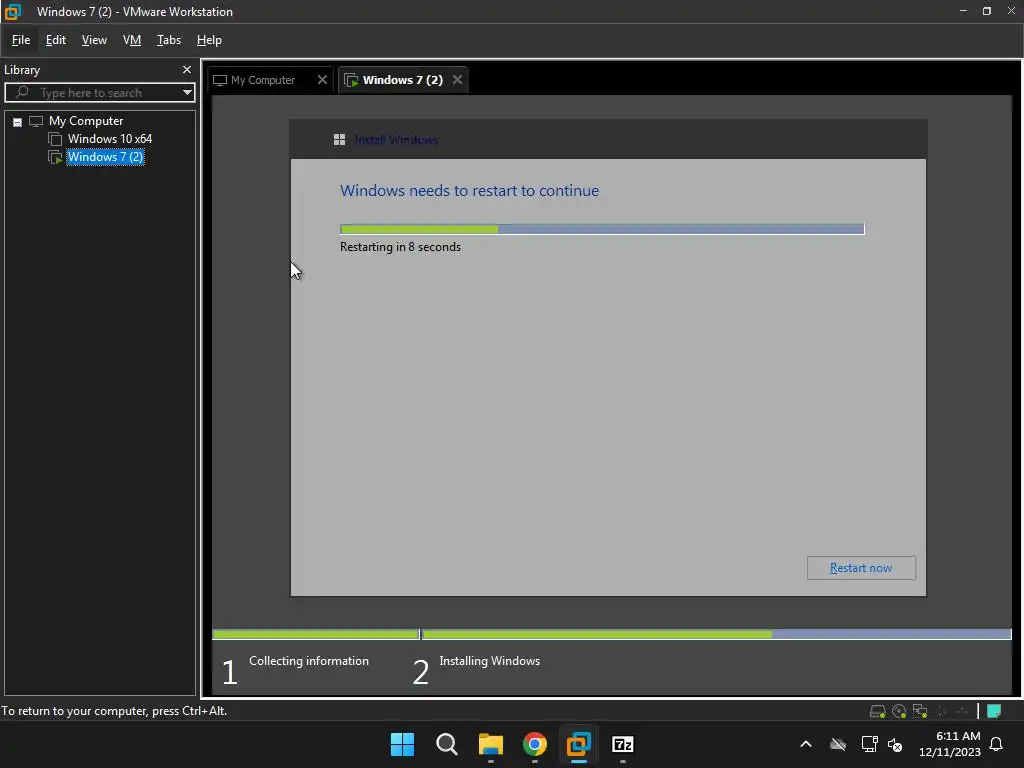Show hidden tray icons chevron
This screenshot has width=1024, height=768.
point(806,744)
